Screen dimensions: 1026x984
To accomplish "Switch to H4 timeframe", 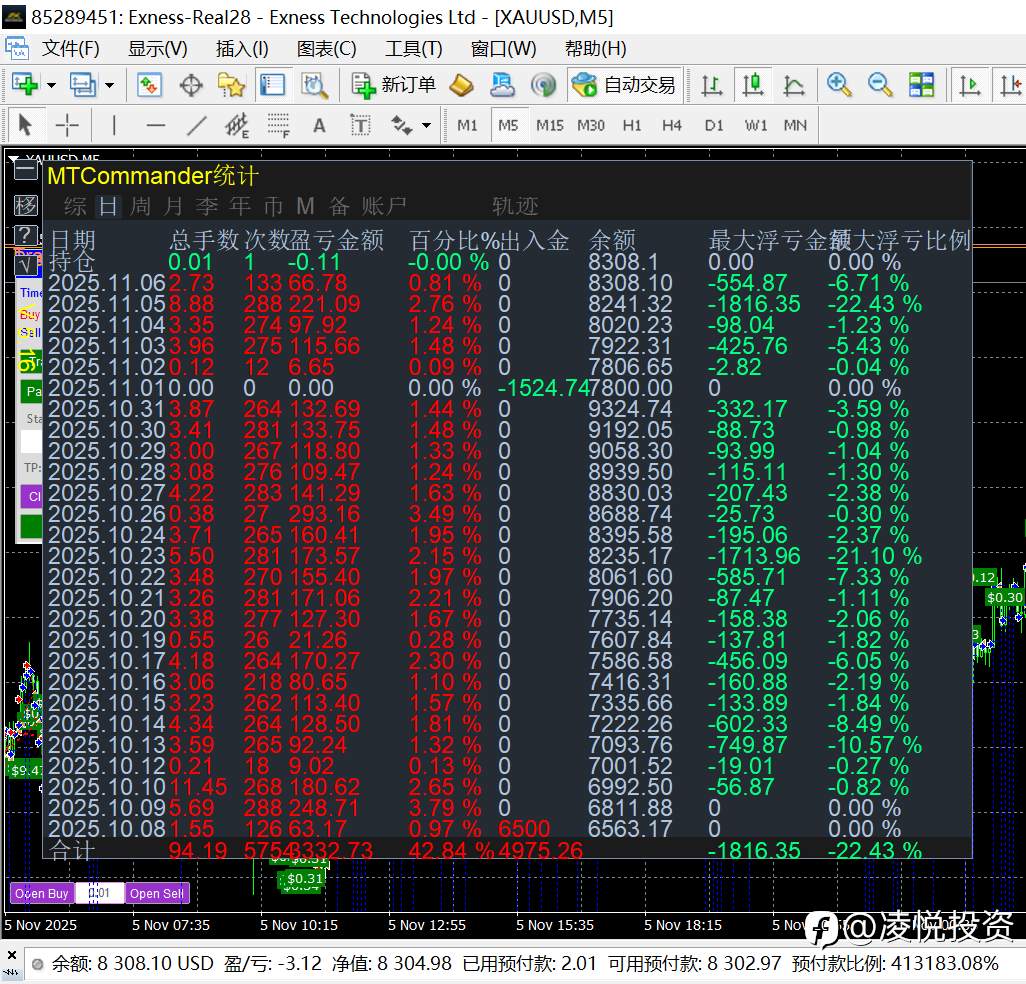I will [x=672, y=125].
